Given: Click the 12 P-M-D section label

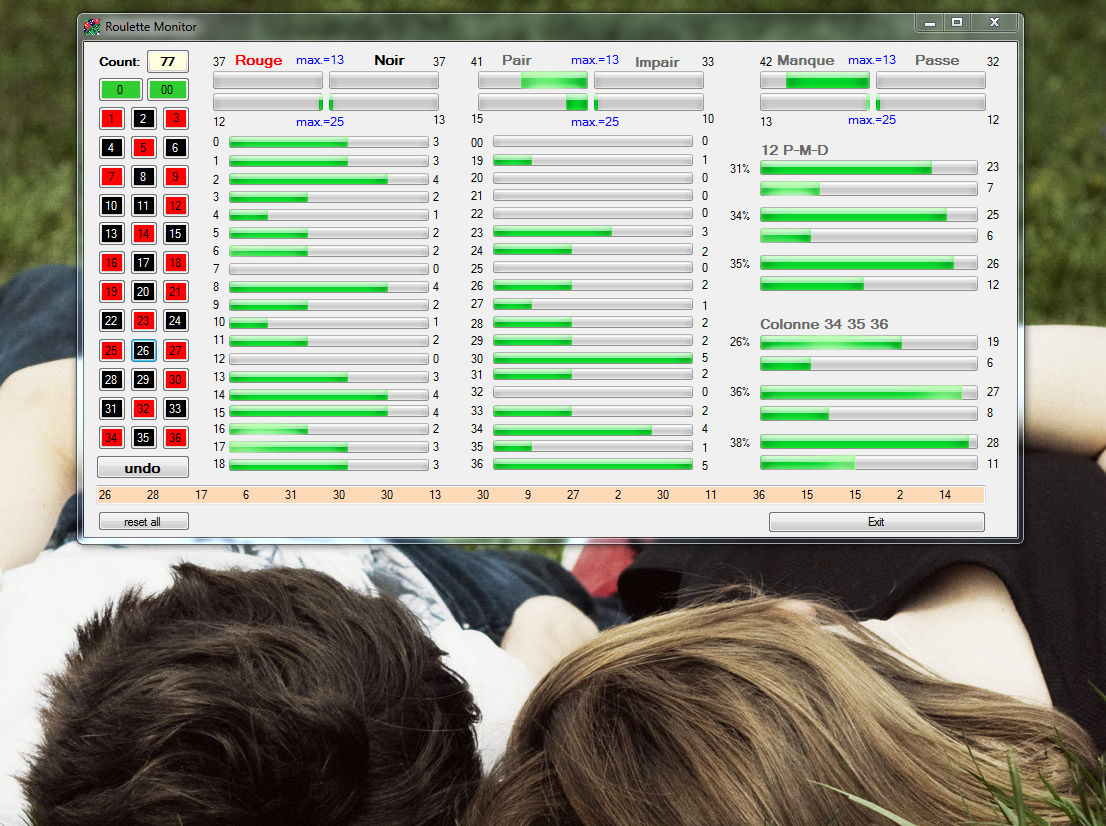Looking at the screenshot, I should (x=794, y=150).
